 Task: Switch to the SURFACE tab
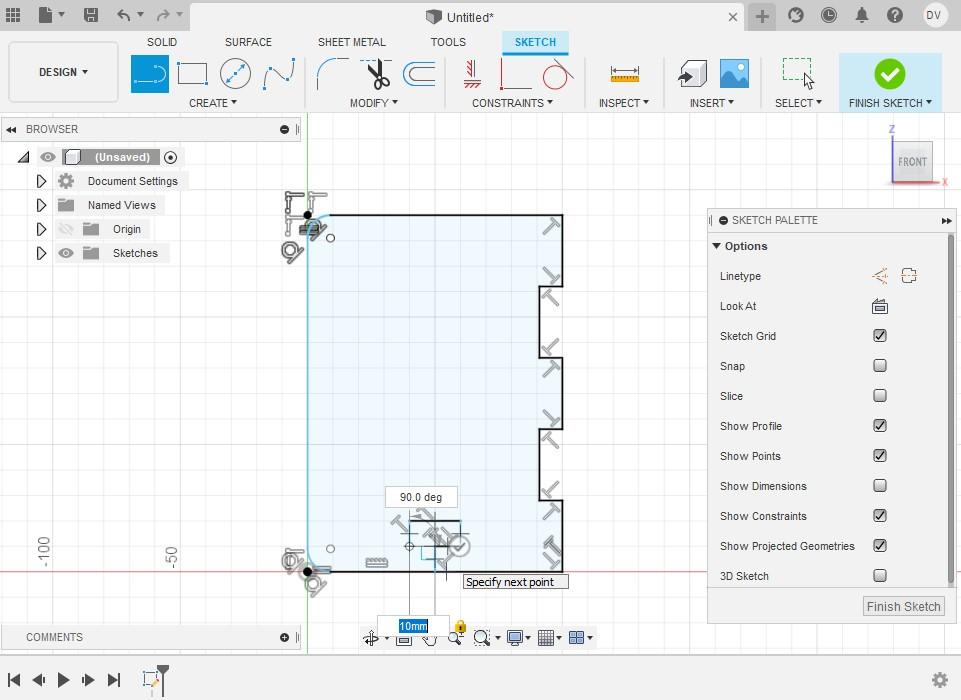tap(248, 42)
